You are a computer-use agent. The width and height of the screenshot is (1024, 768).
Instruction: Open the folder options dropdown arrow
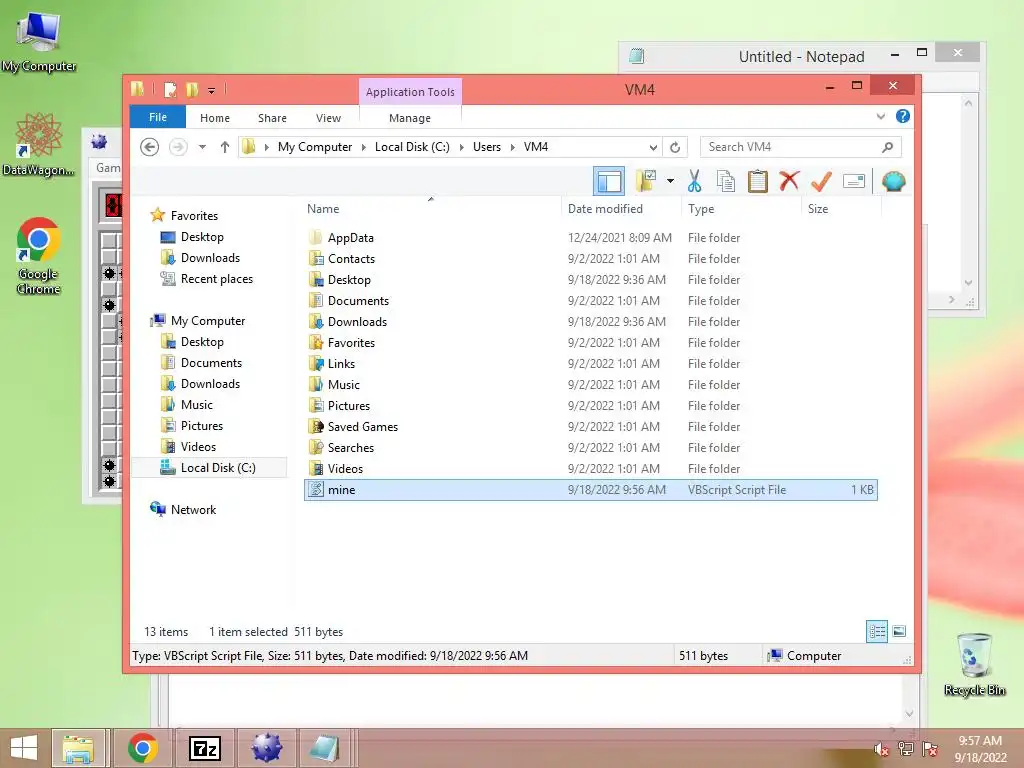point(670,181)
